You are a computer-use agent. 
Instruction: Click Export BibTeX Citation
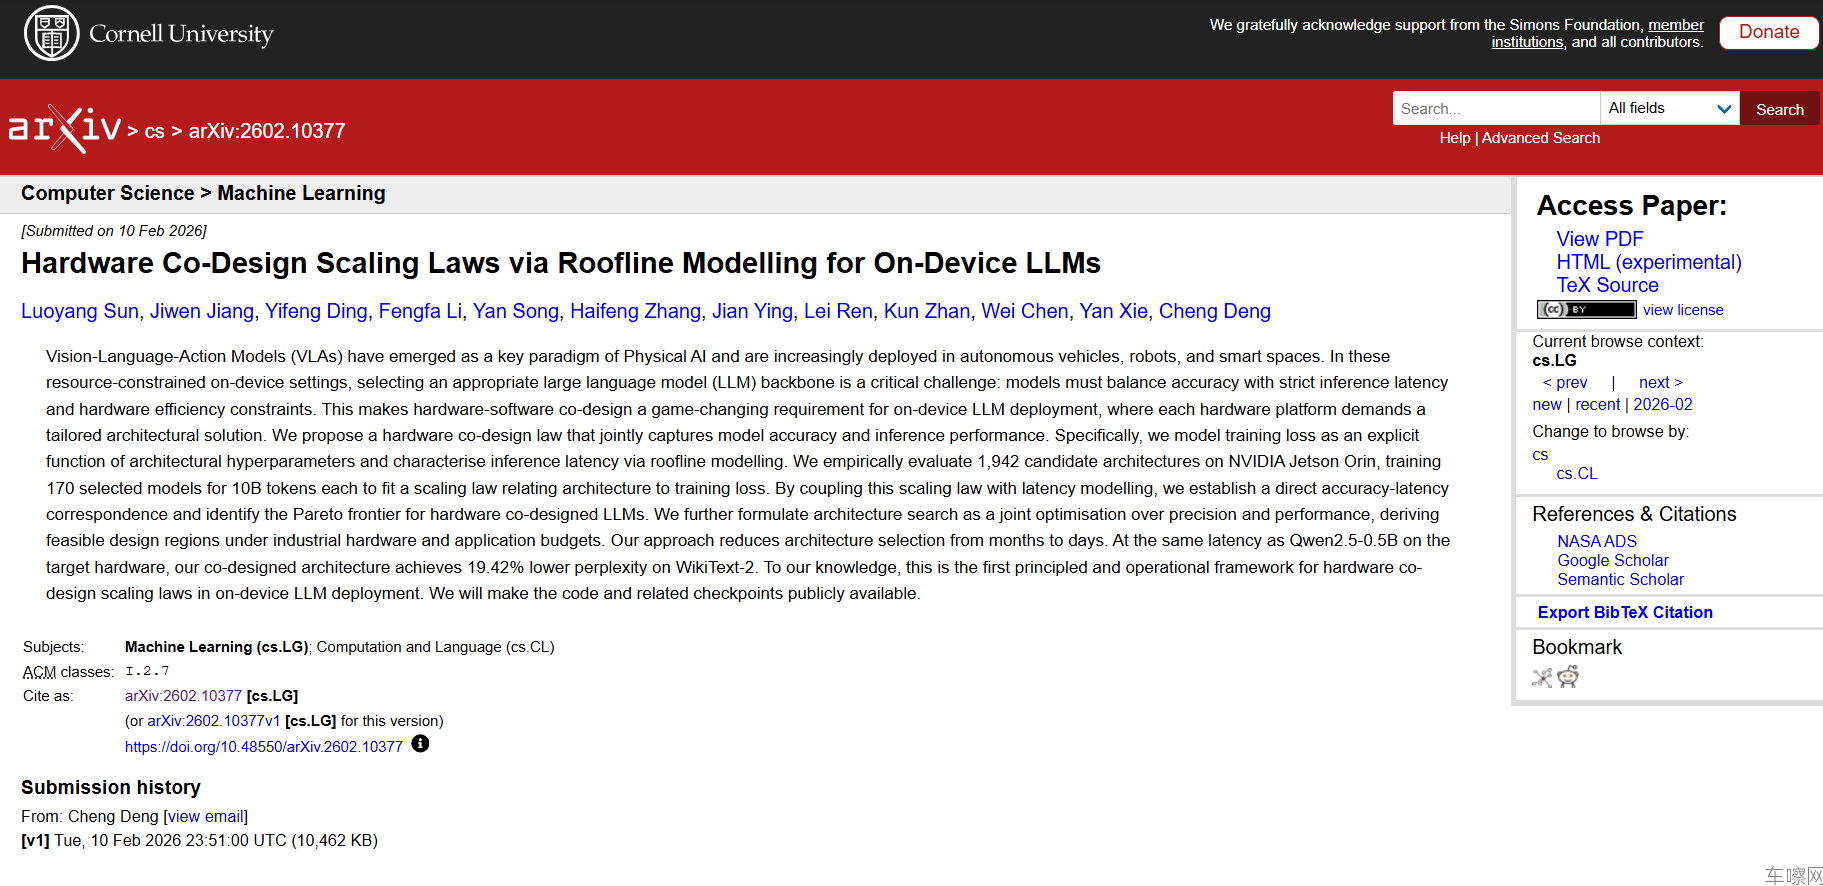coord(1624,612)
